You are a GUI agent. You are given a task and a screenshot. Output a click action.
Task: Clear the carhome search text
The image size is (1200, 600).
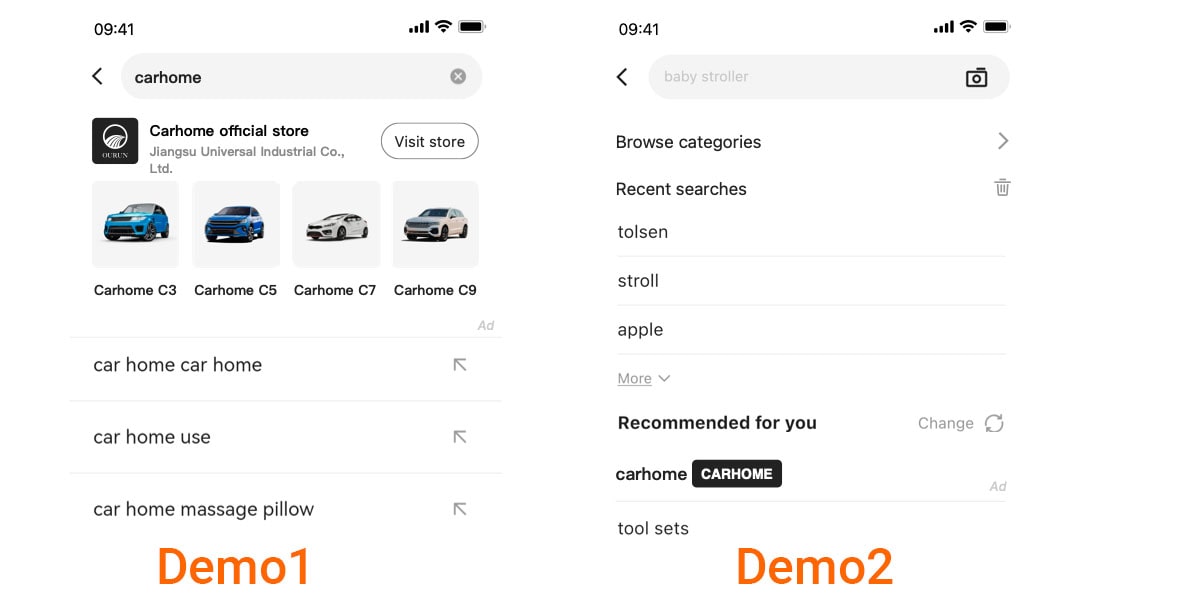[458, 76]
